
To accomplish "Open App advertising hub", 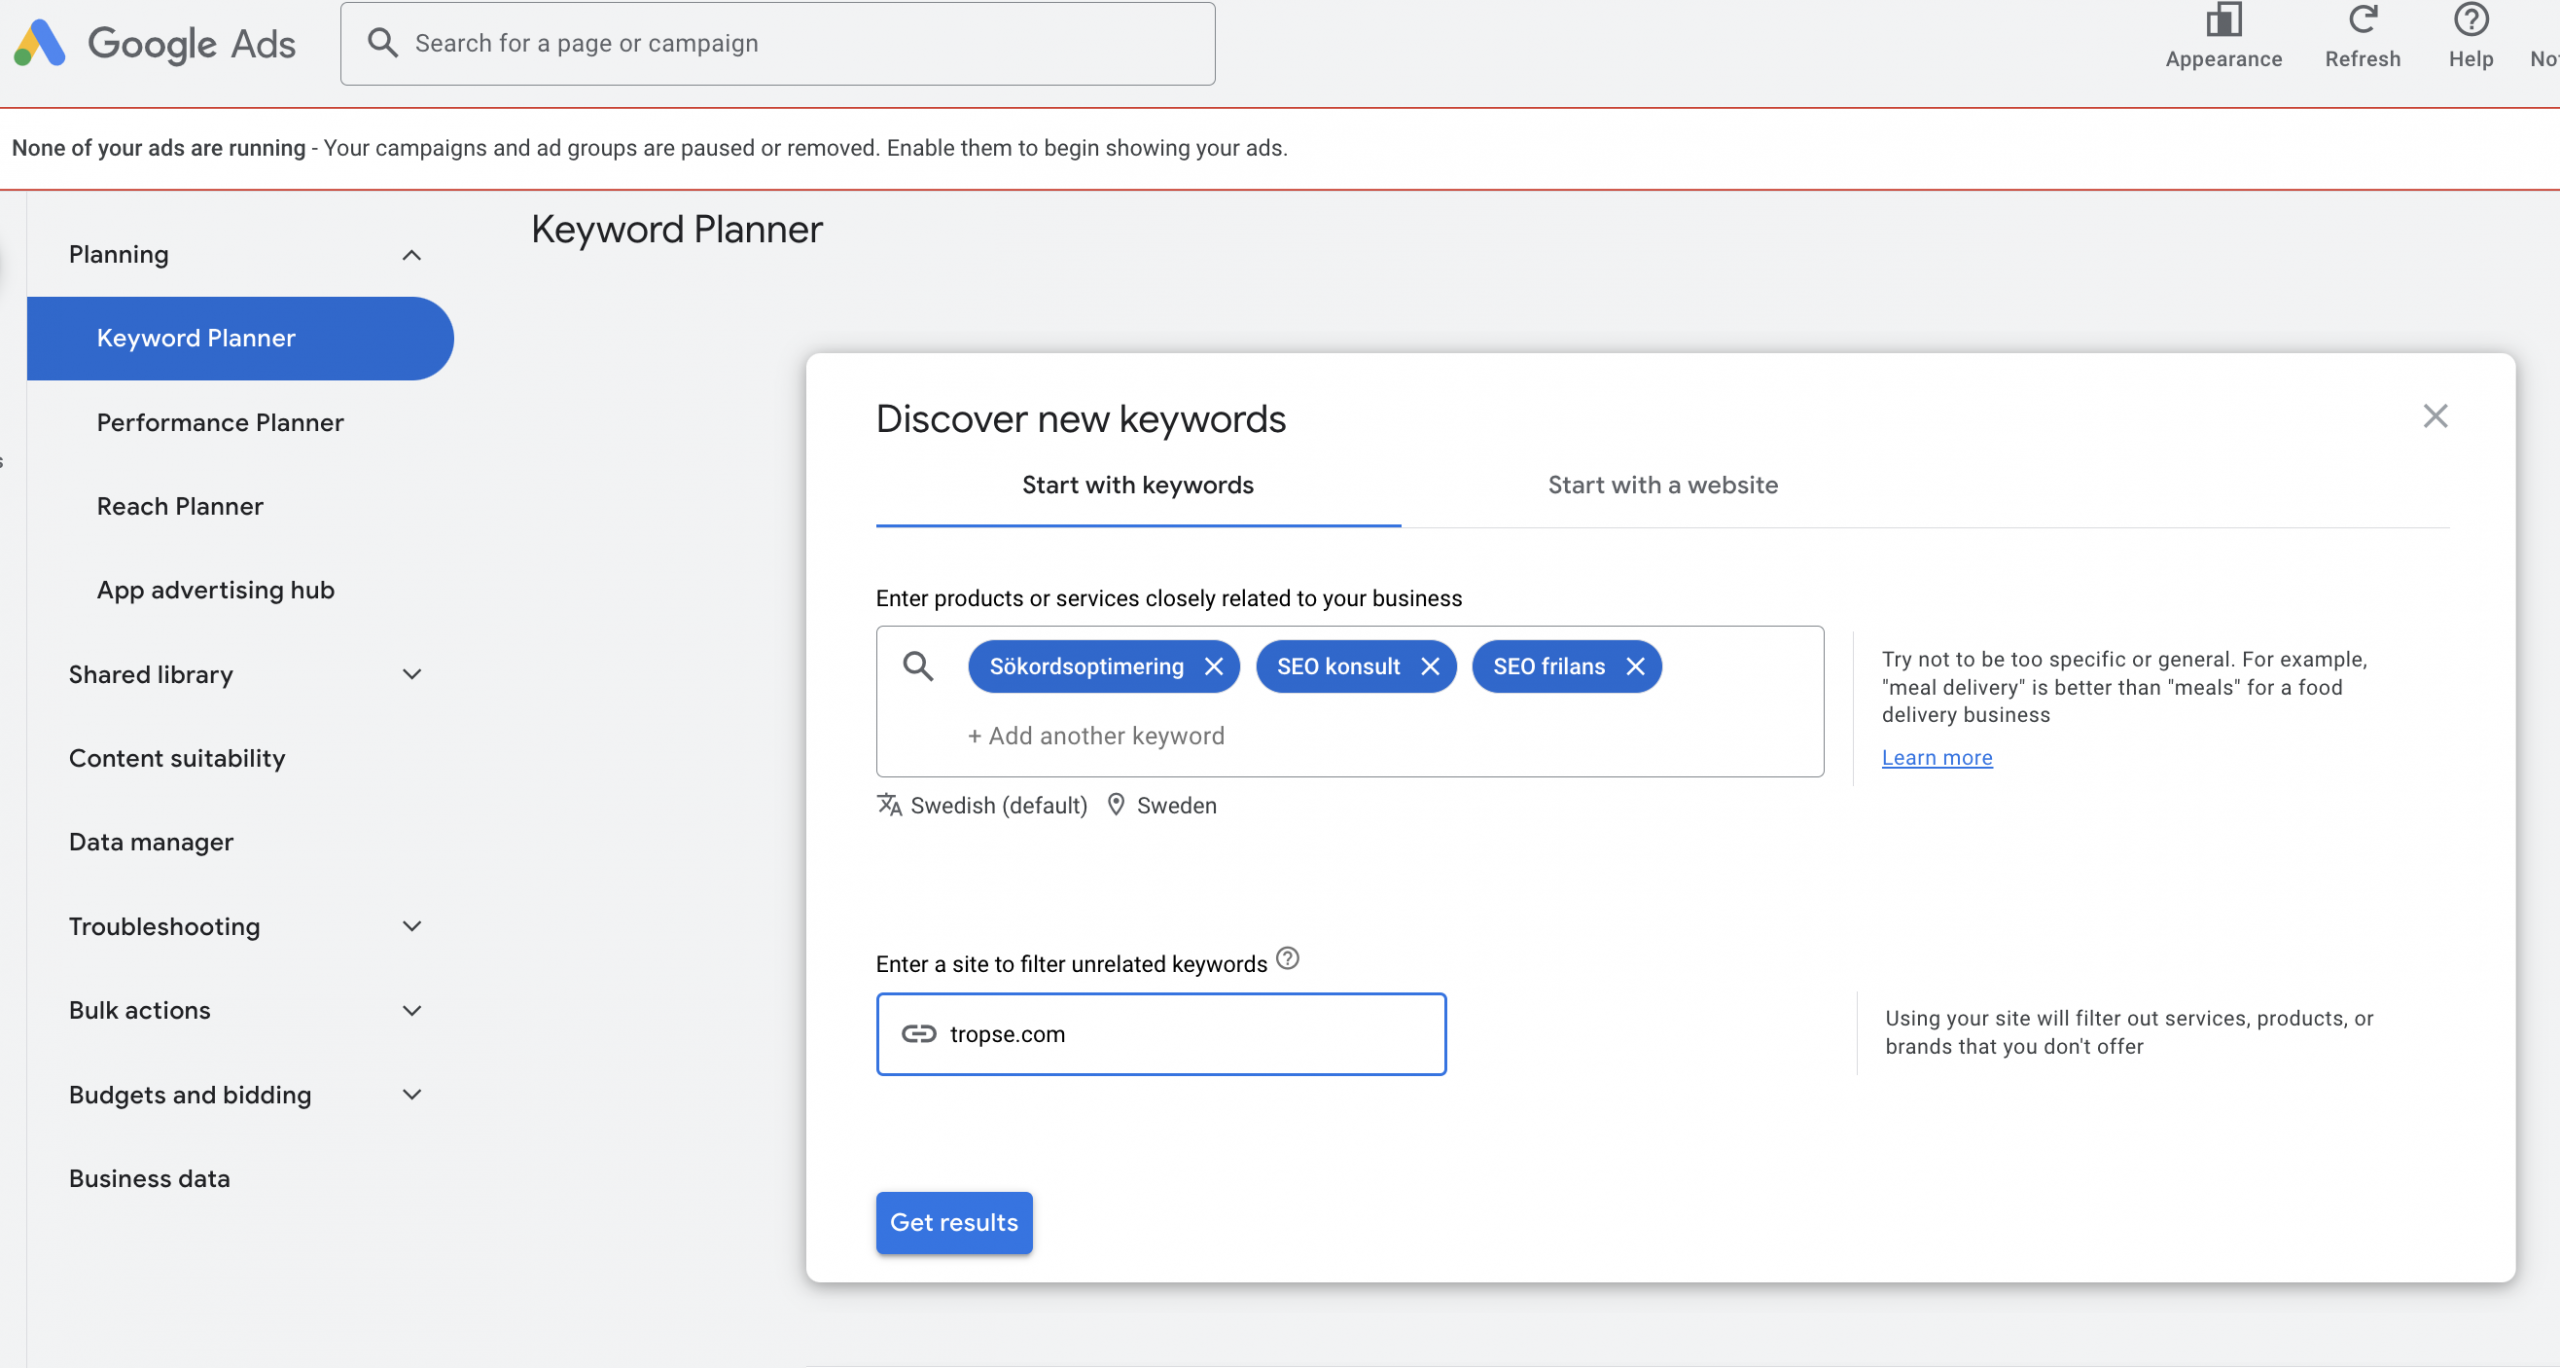I will click(x=215, y=590).
